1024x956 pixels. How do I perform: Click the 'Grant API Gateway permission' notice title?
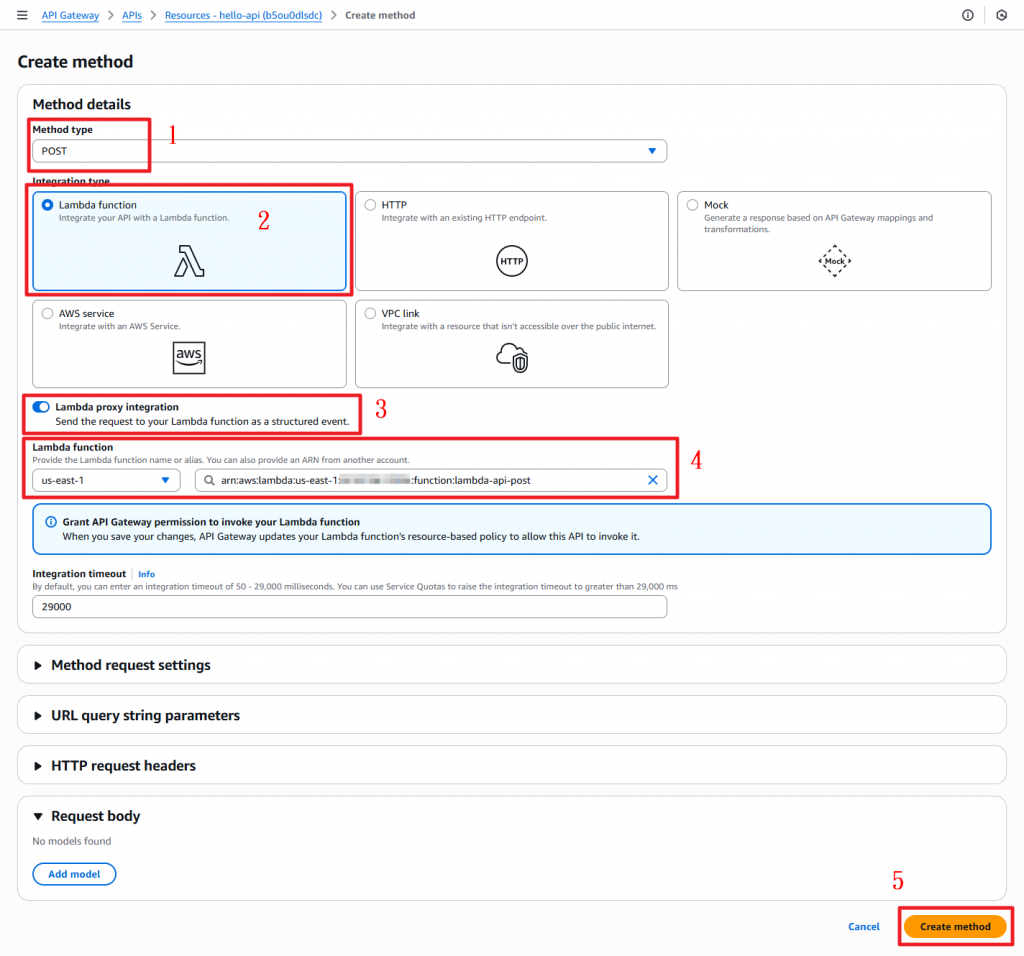point(211,522)
